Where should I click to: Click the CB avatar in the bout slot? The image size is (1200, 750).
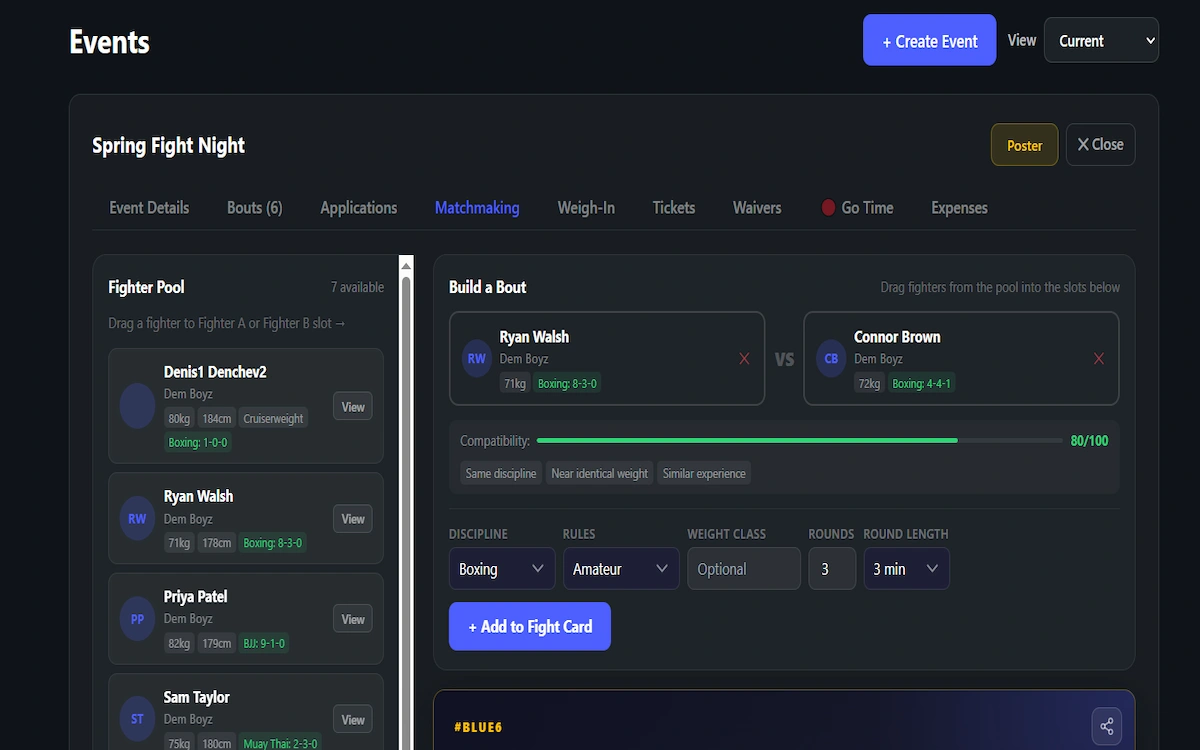tap(831, 359)
